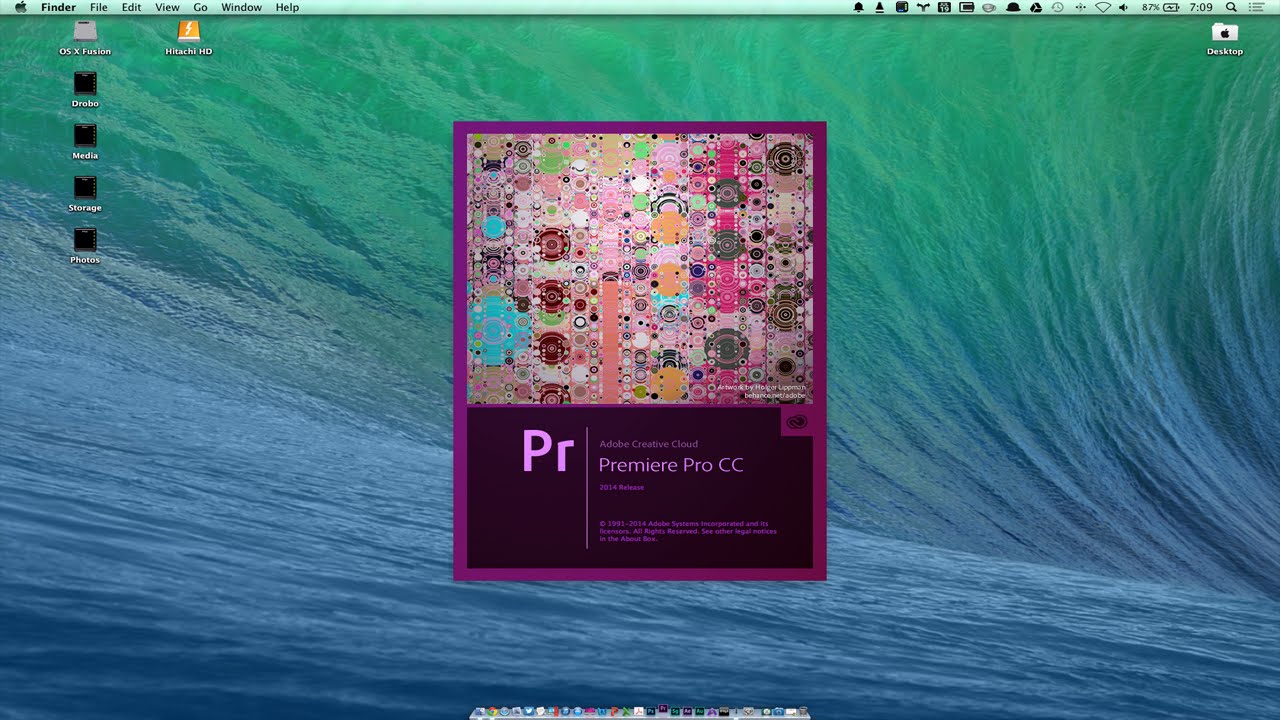This screenshot has height=720, width=1280.
Task: Click Premiere Pro icon in the Dock
Action: pos(663,709)
